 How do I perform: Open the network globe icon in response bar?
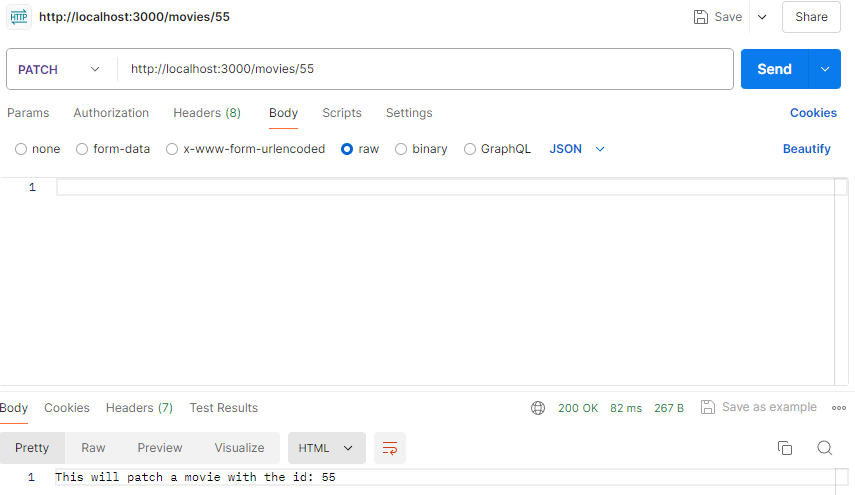pos(538,408)
